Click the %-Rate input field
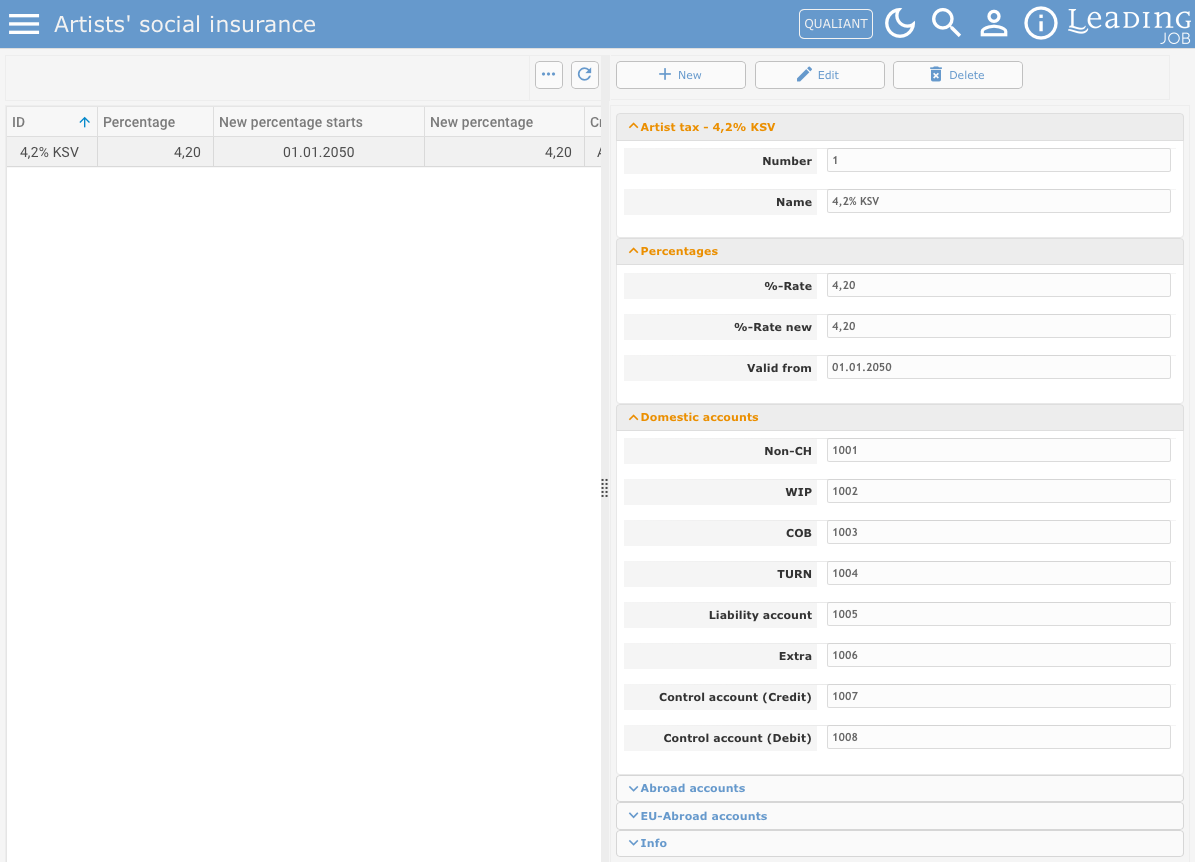This screenshot has width=1195, height=862. pos(998,285)
